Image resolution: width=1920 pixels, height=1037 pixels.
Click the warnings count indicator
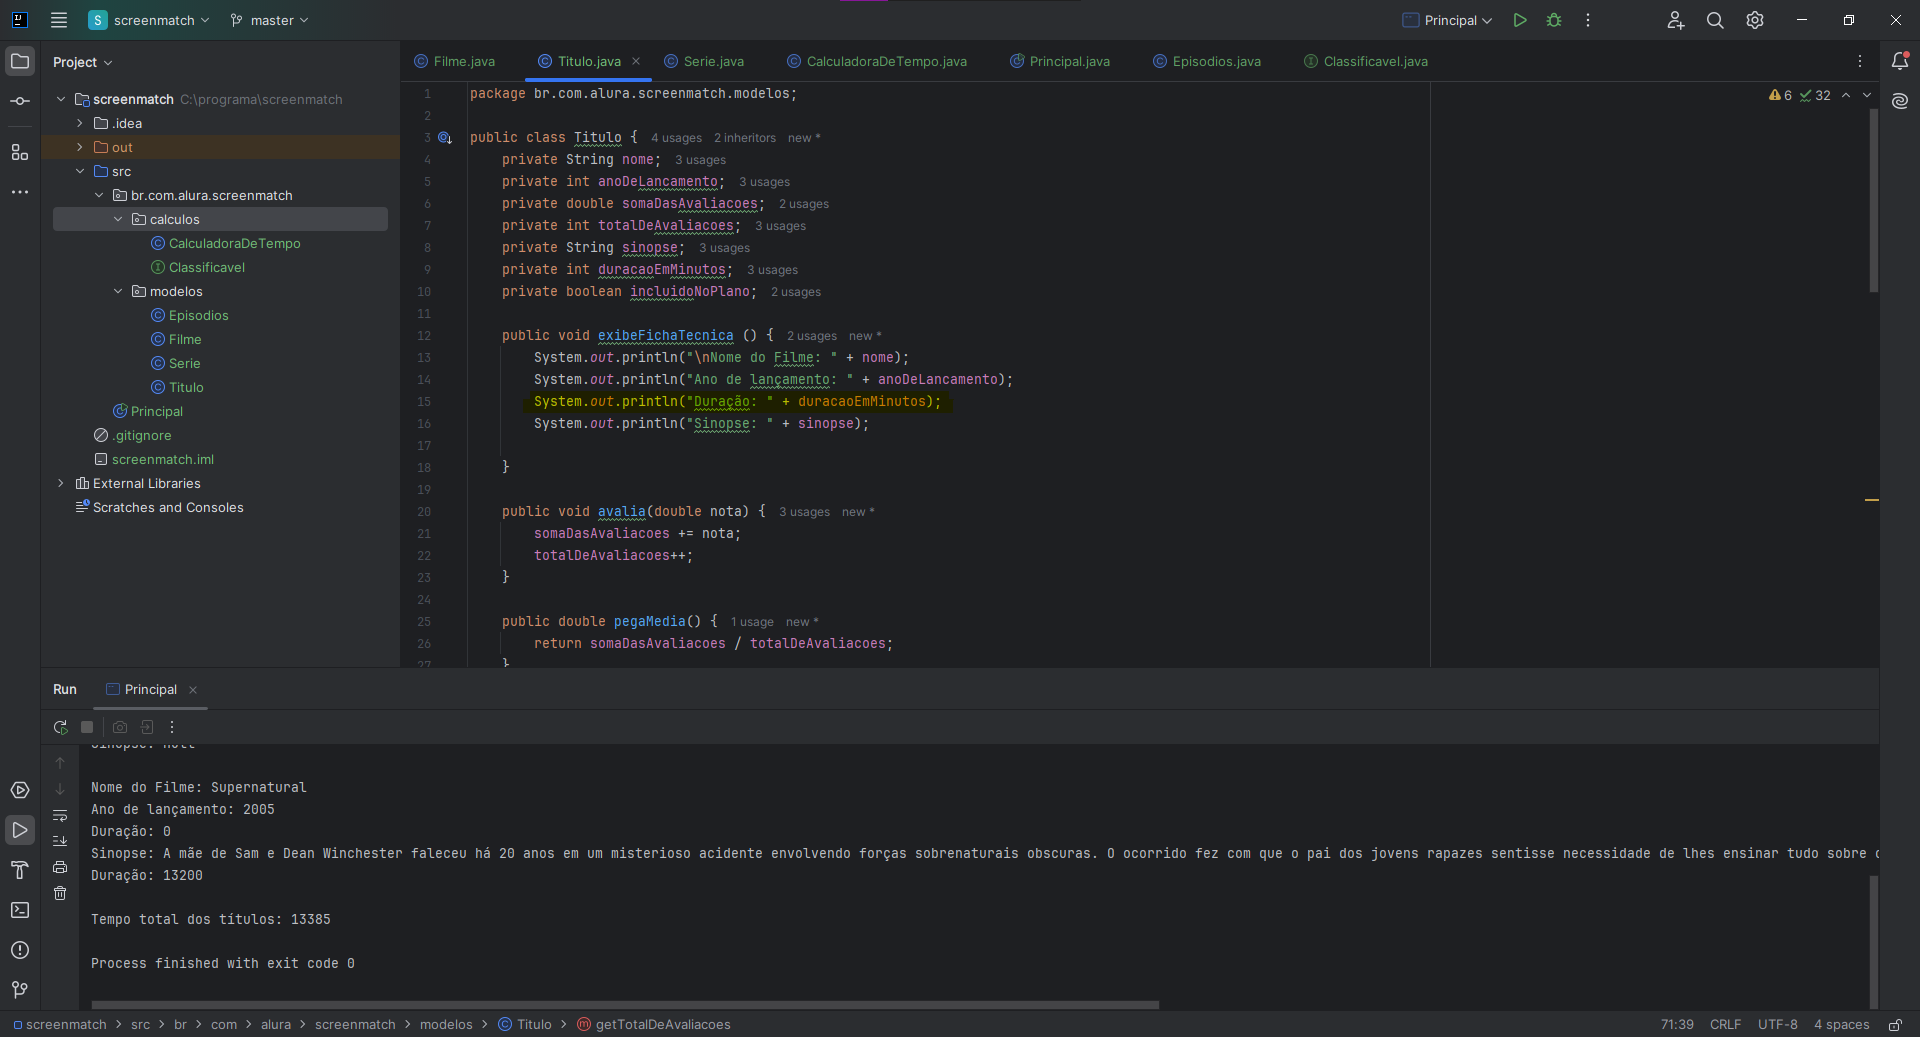(x=1781, y=95)
